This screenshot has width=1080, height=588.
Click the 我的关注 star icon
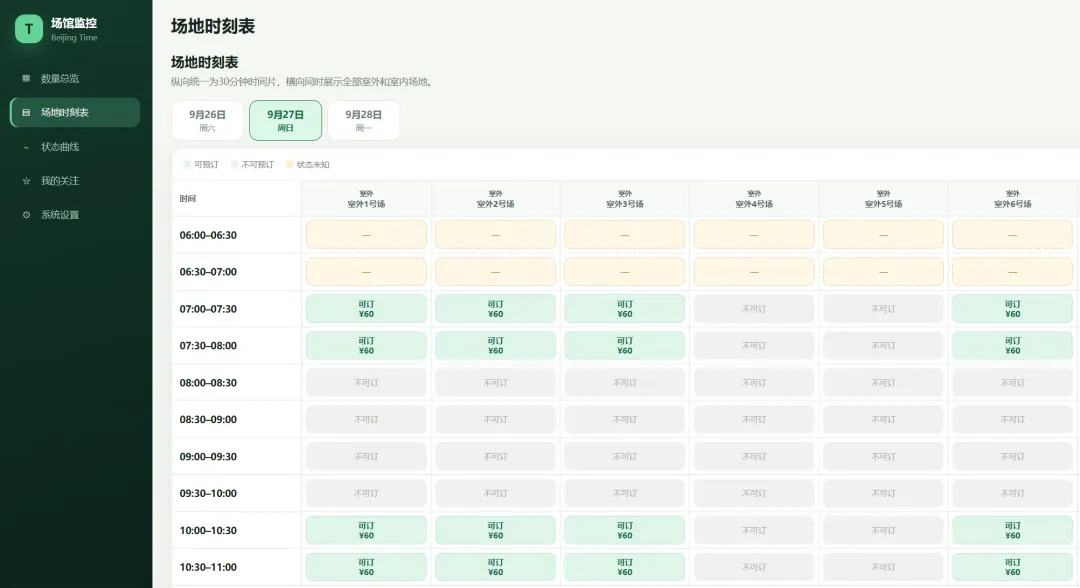(x=26, y=180)
